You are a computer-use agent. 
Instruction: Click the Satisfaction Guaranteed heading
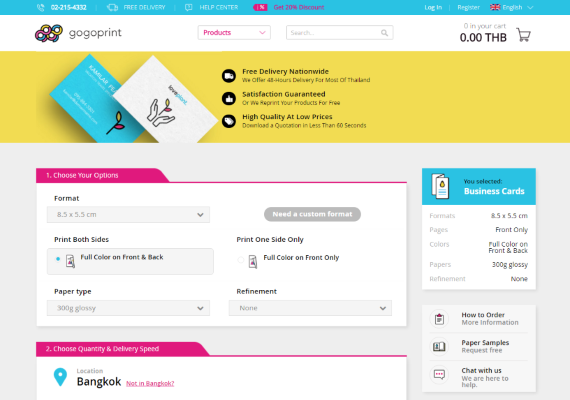pos(284,94)
